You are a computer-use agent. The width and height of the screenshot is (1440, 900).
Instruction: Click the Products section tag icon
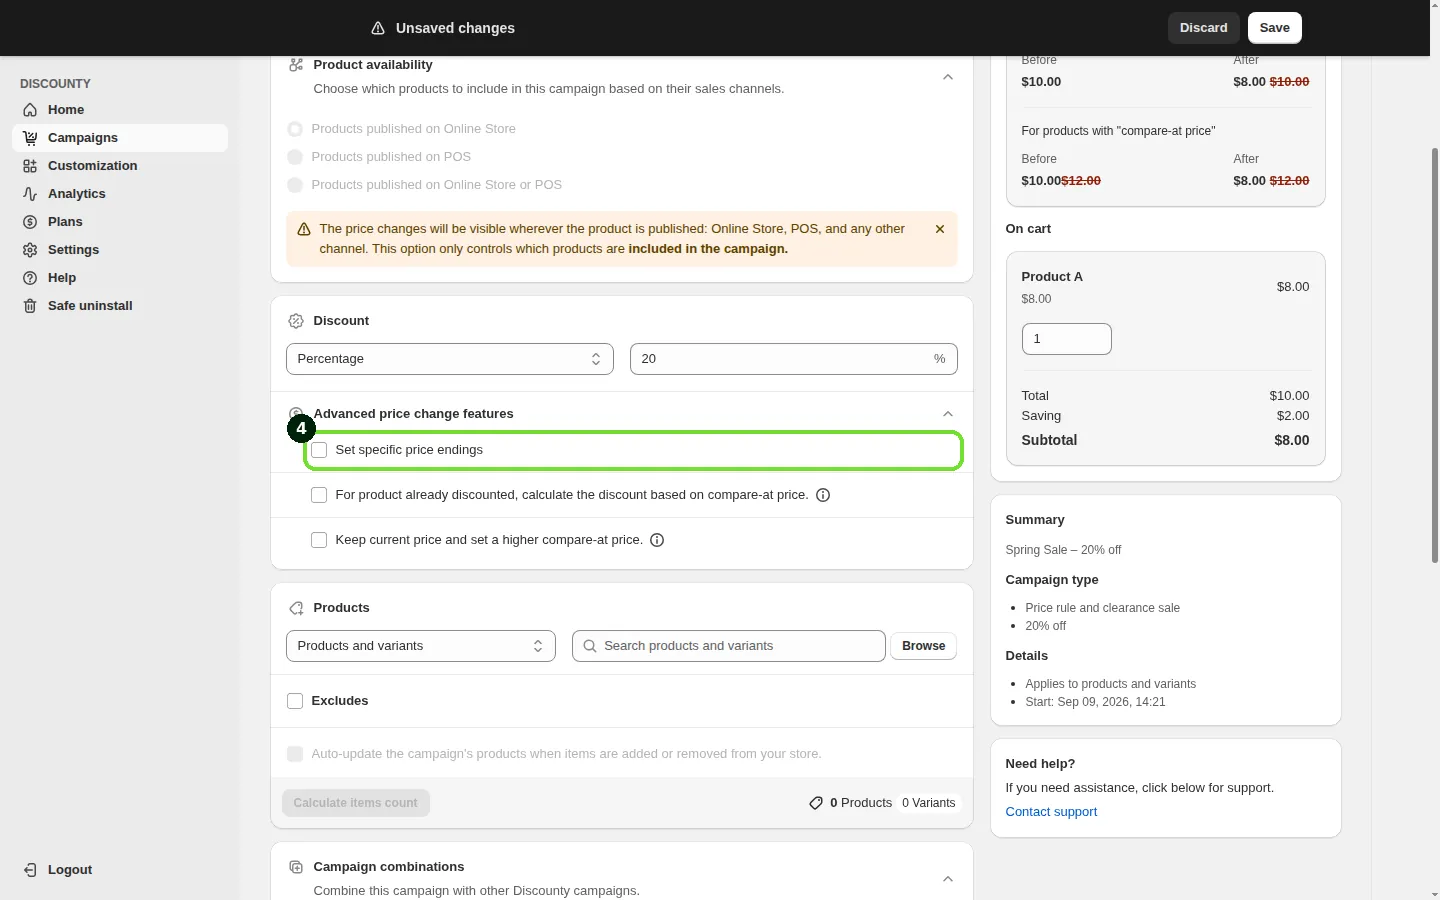click(x=296, y=608)
